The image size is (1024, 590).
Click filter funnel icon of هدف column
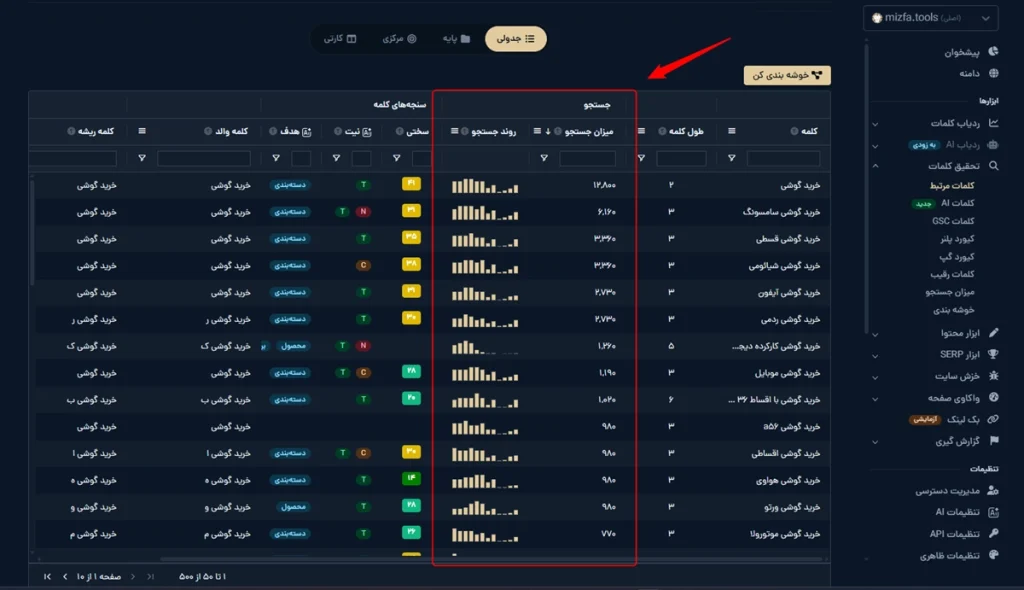pos(276,158)
